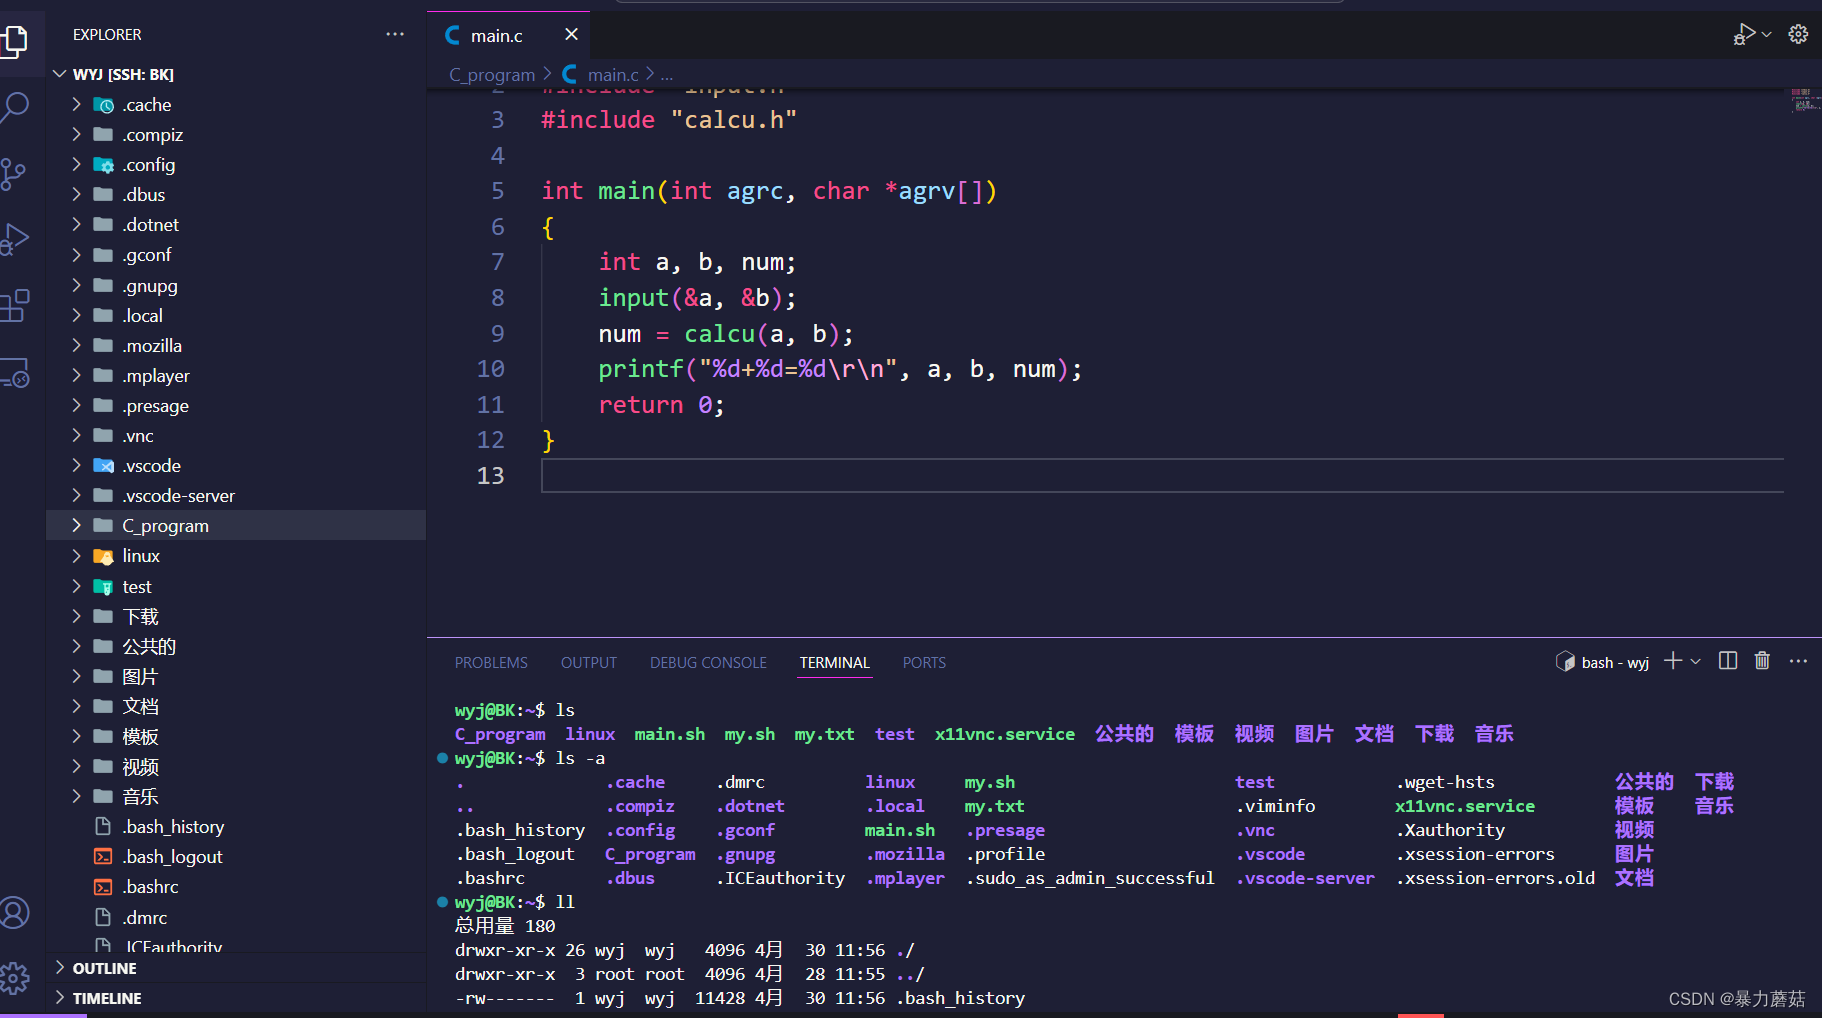The height and width of the screenshot is (1018, 1822).
Task: Open the Explorer view in activity bar
Action: point(14,40)
